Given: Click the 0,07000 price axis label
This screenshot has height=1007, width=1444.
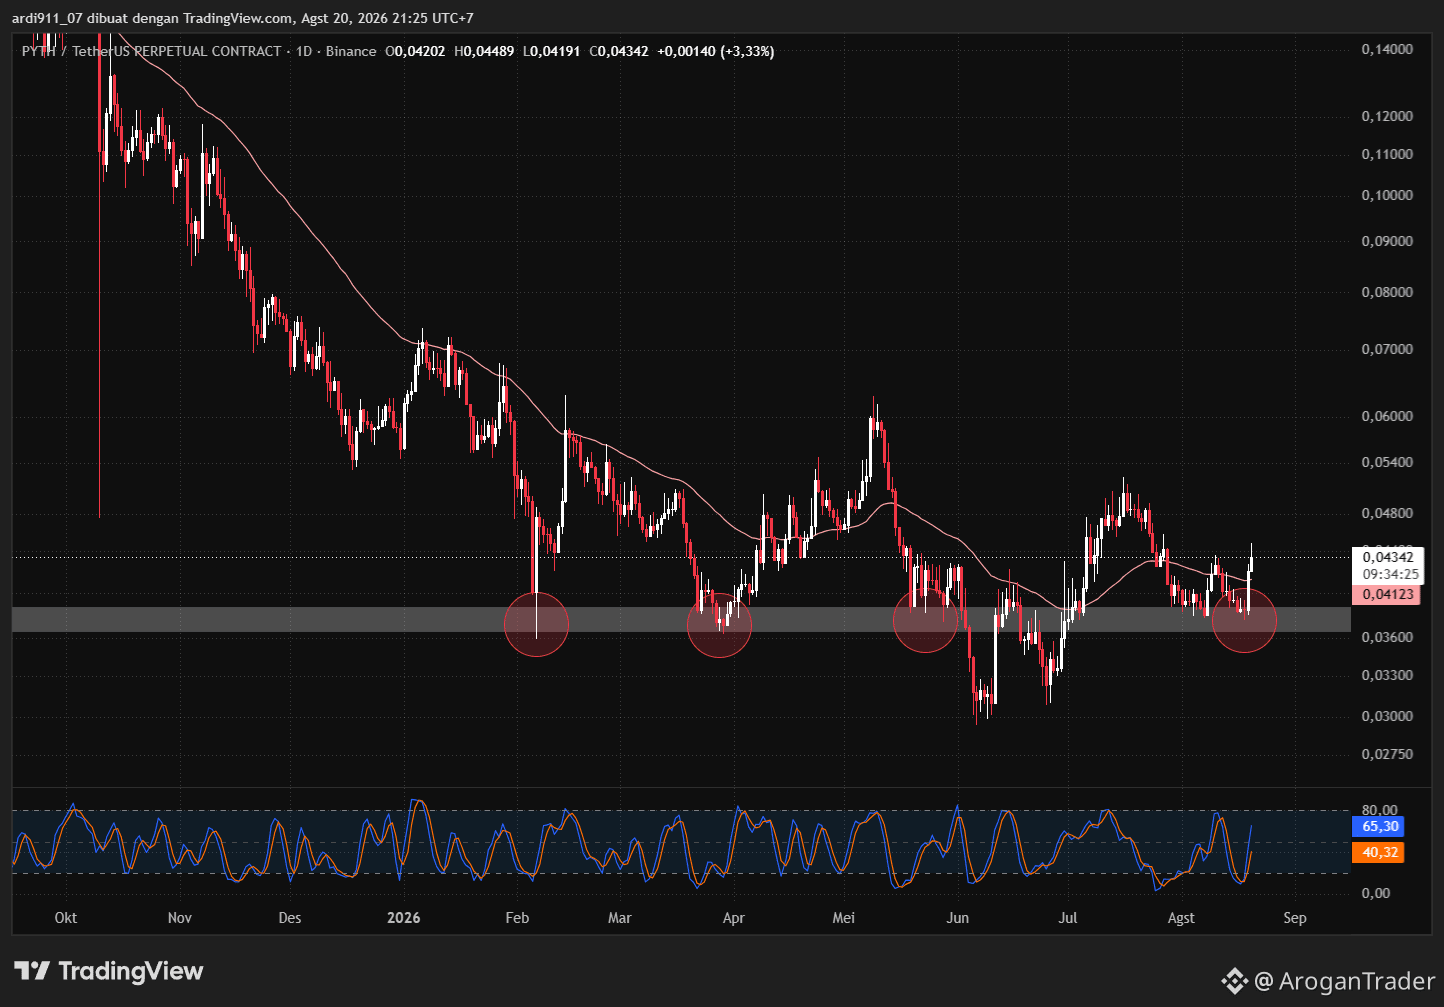Looking at the screenshot, I should point(1388,349).
